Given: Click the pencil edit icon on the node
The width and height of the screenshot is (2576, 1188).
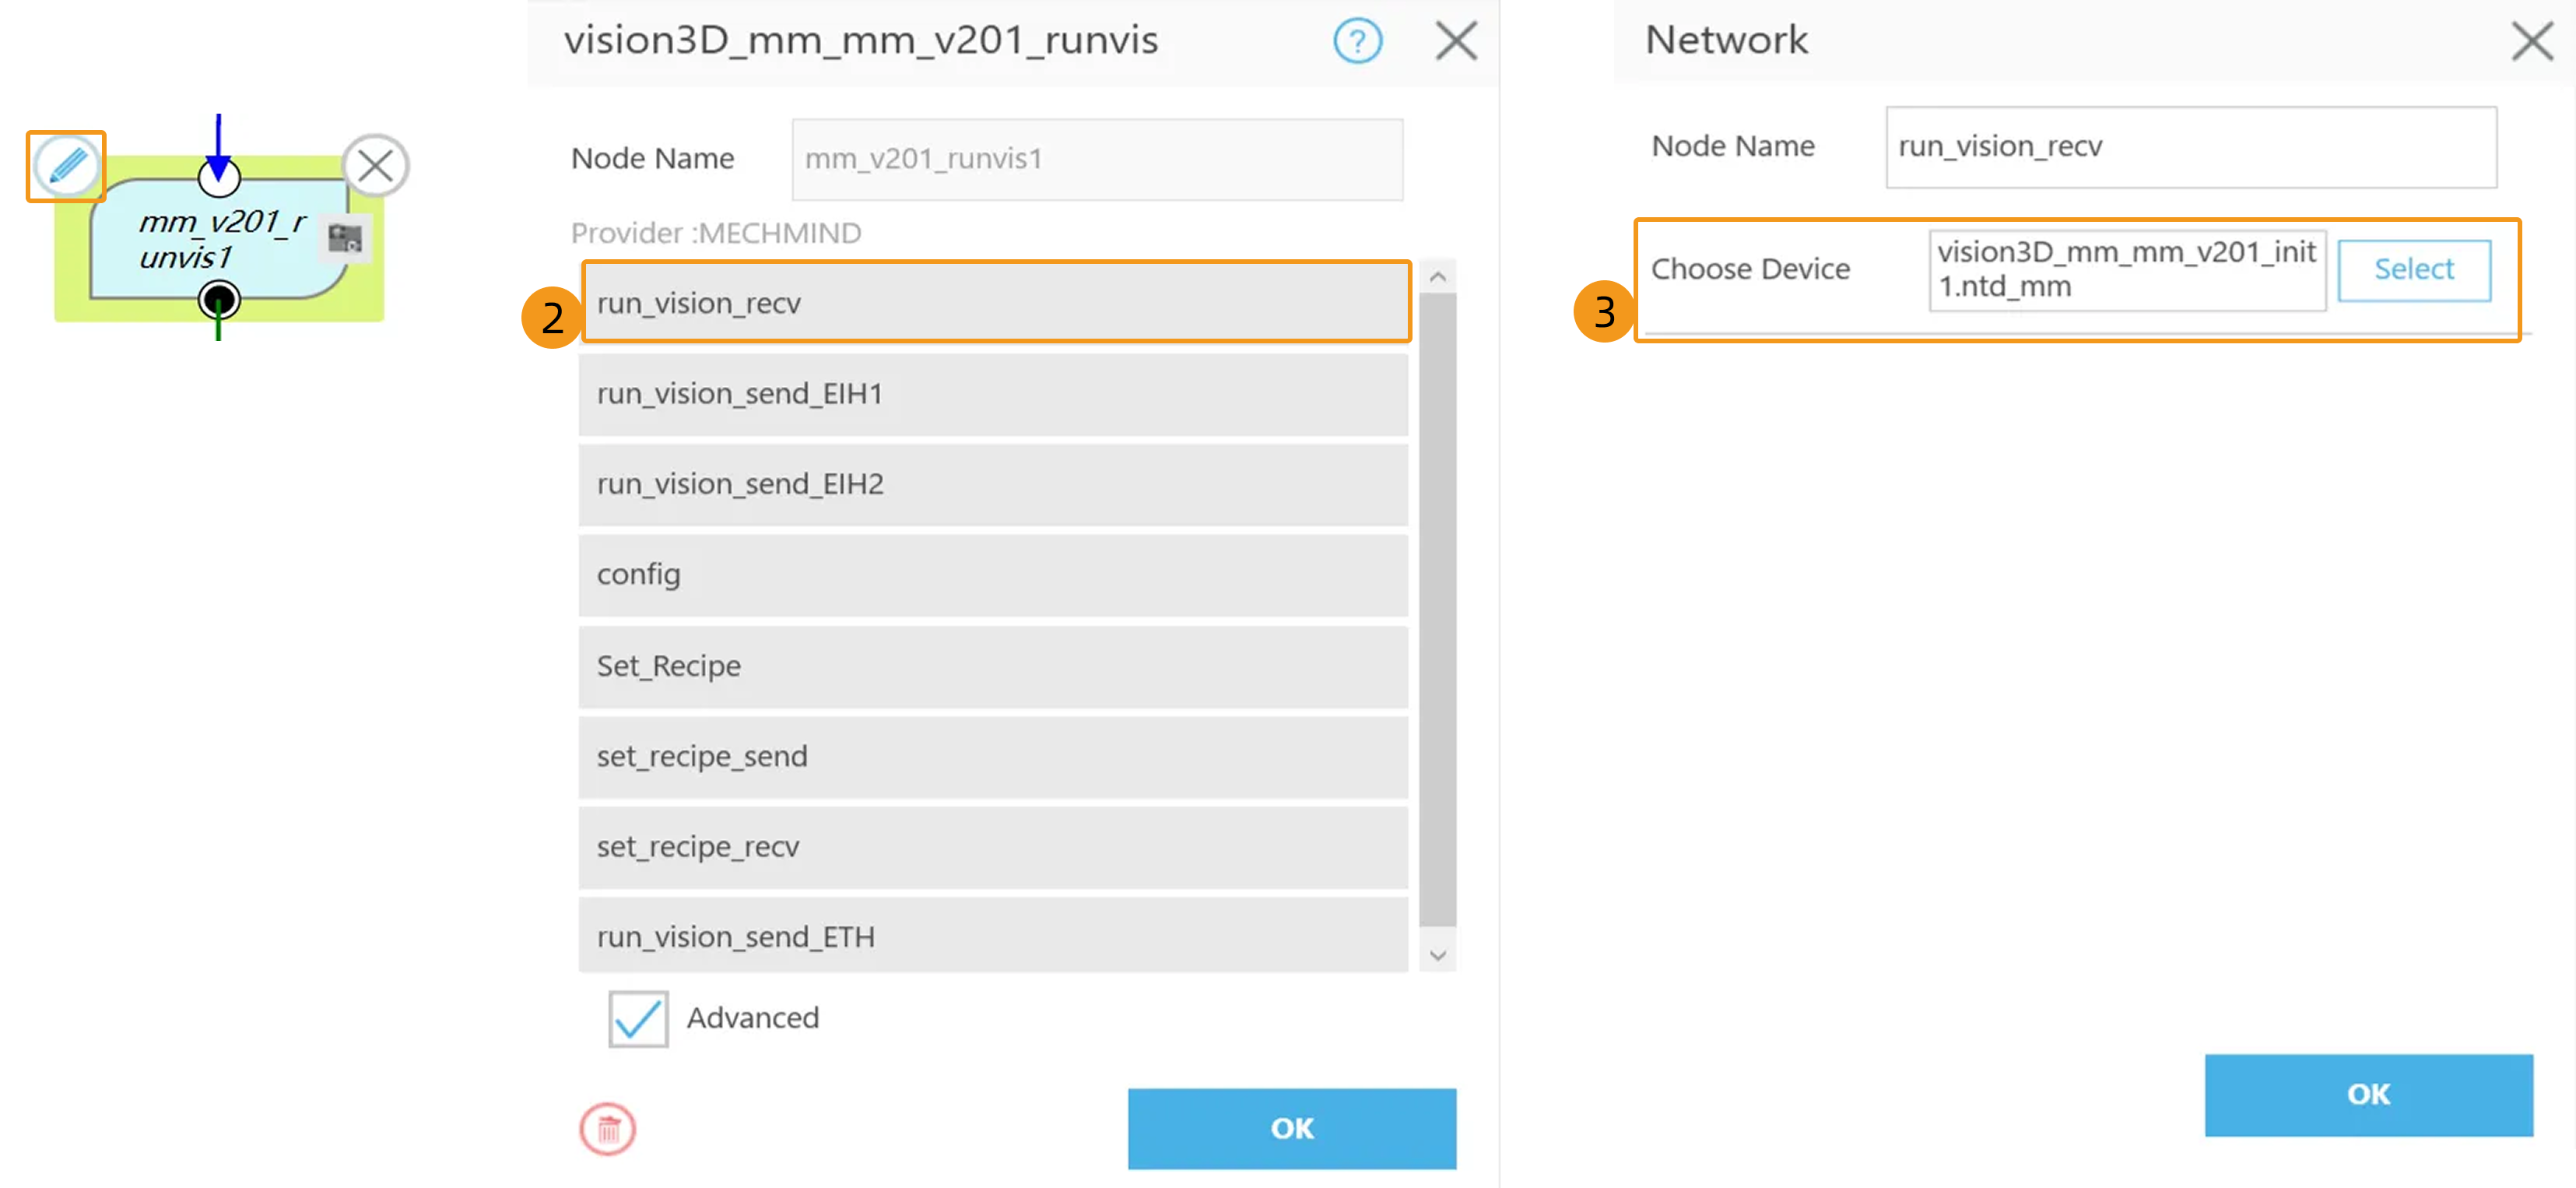Looking at the screenshot, I should (64, 166).
